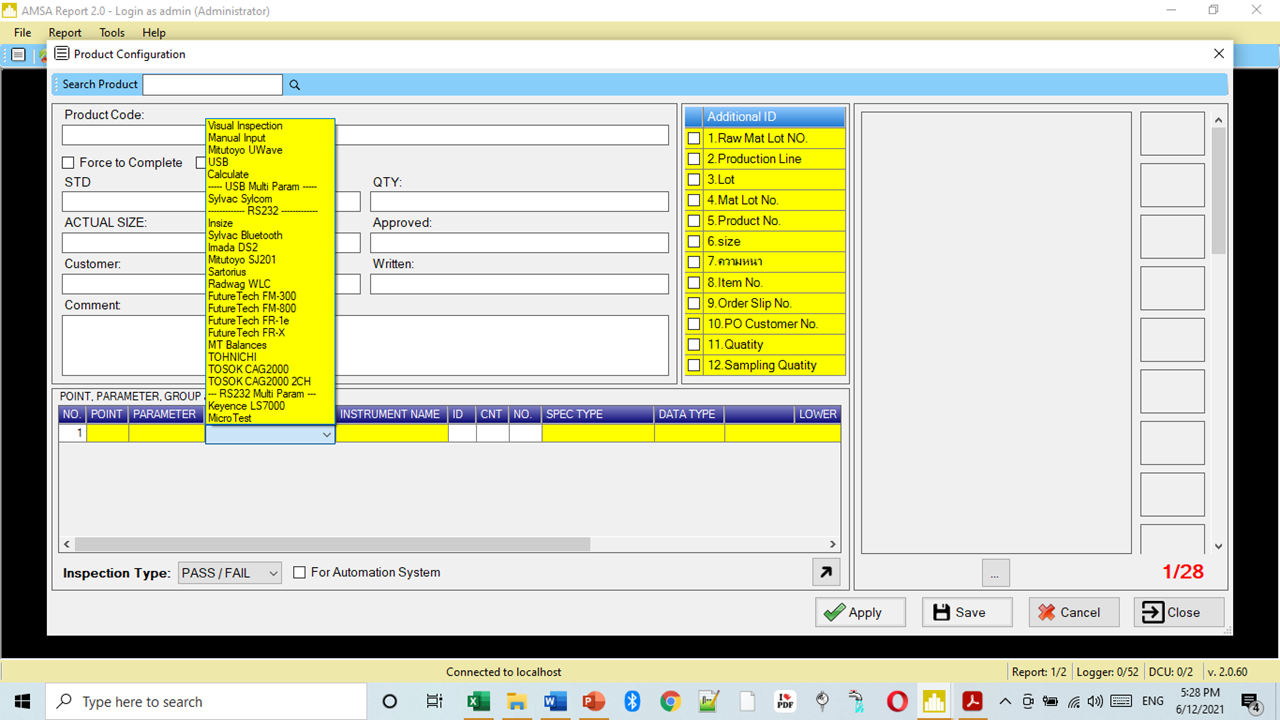Screen dimensions: 1280x720
Task: Click the ellipsis browse button below preview
Action: [x=995, y=573]
